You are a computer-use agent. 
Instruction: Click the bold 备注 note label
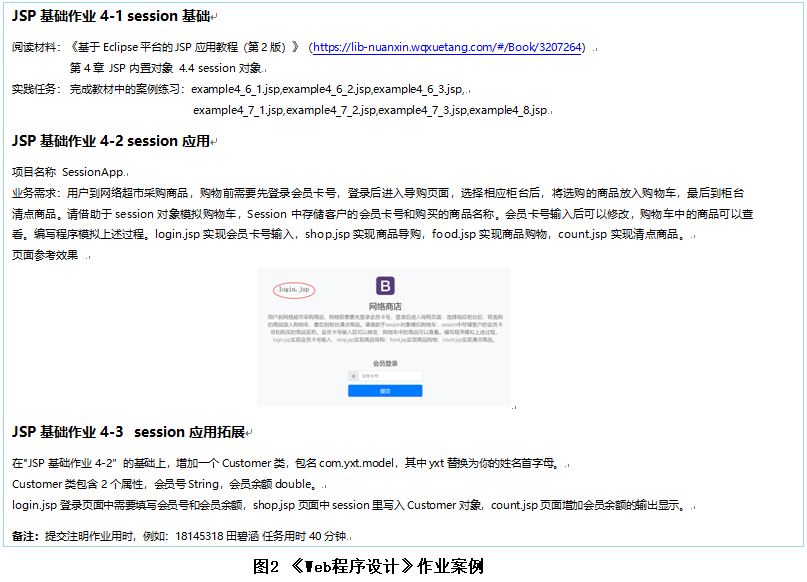click(x=27, y=536)
